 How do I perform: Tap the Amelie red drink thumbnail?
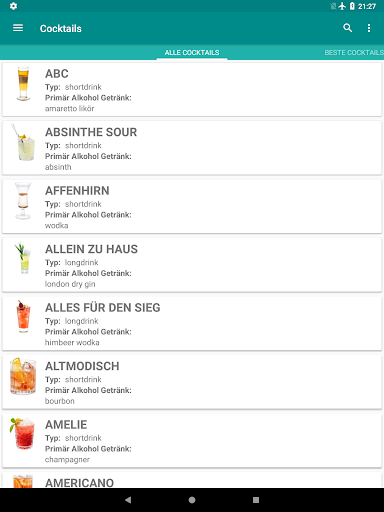tap(22, 433)
